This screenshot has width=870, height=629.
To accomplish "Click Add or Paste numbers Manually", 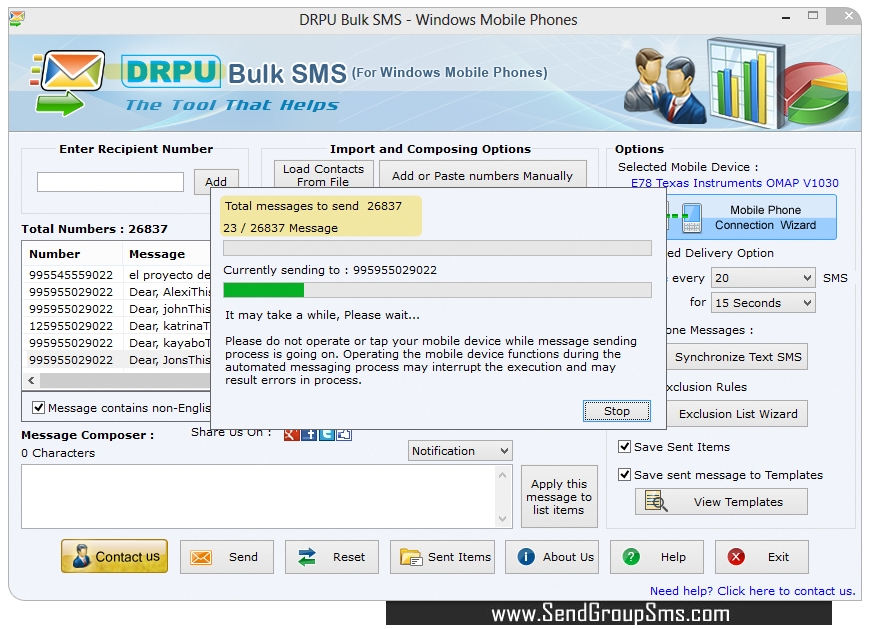I will [x=482, y=174].
